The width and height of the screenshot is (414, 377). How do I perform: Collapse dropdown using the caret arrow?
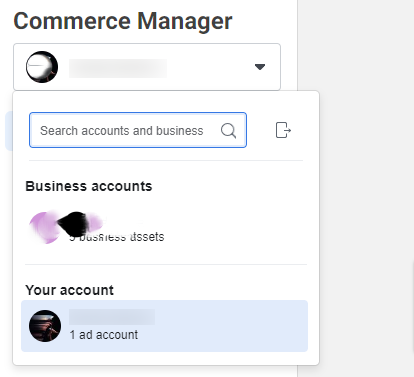[260, 67]
